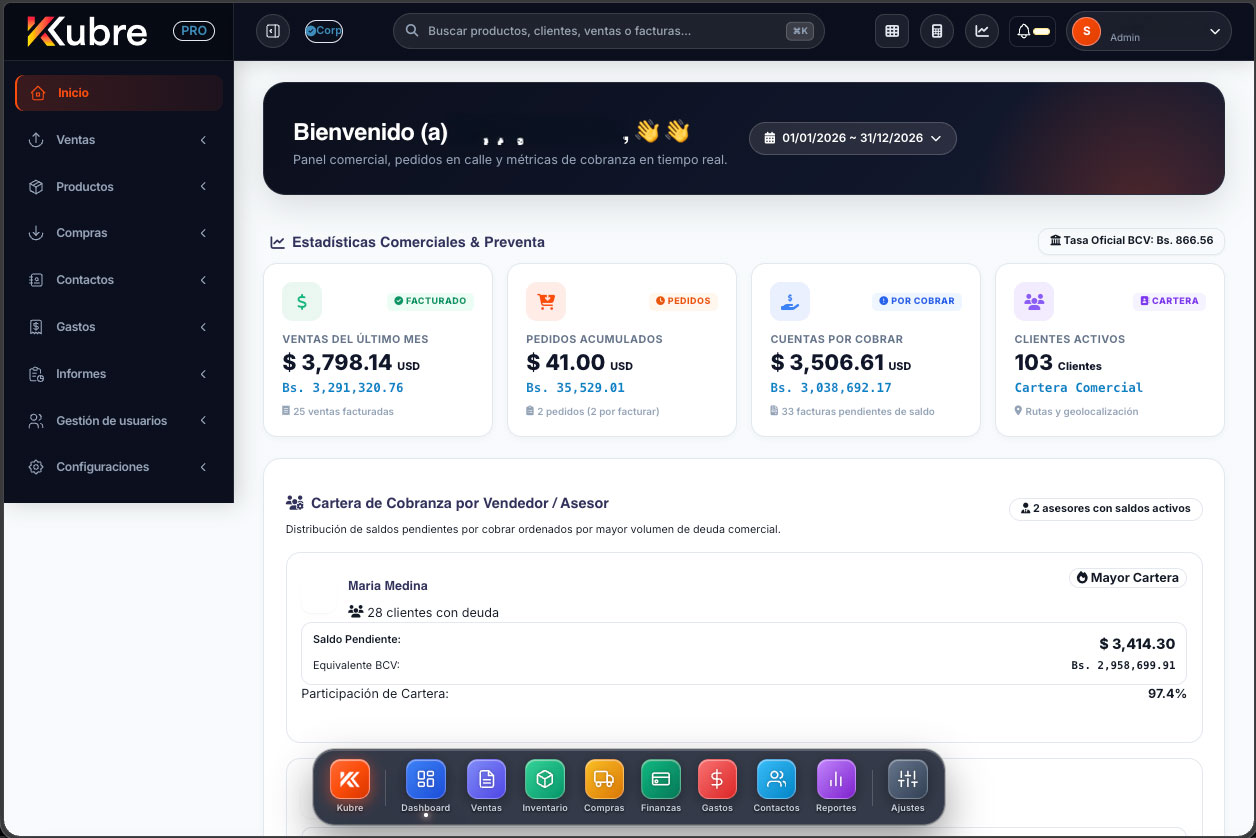Click the Corp verified badge
Image resolution: width=1256 pixels, height=838 pixels.
coord(324,31)
